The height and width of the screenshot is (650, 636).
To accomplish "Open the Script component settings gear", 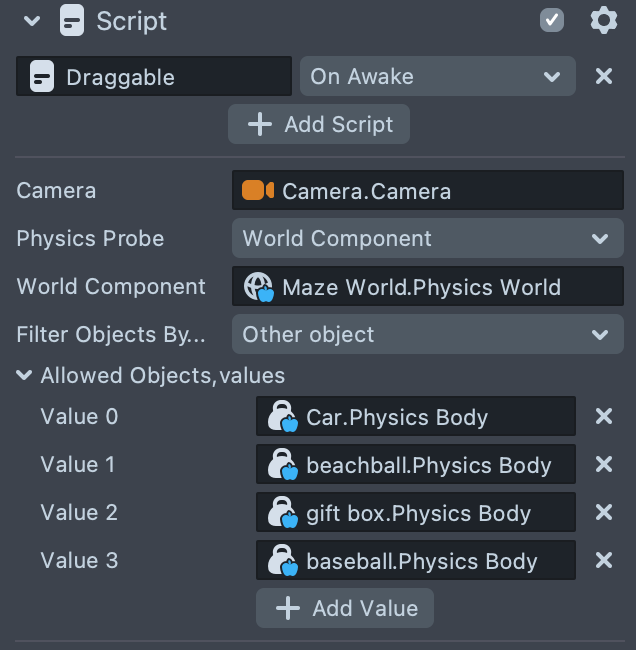I will point(604,20).
